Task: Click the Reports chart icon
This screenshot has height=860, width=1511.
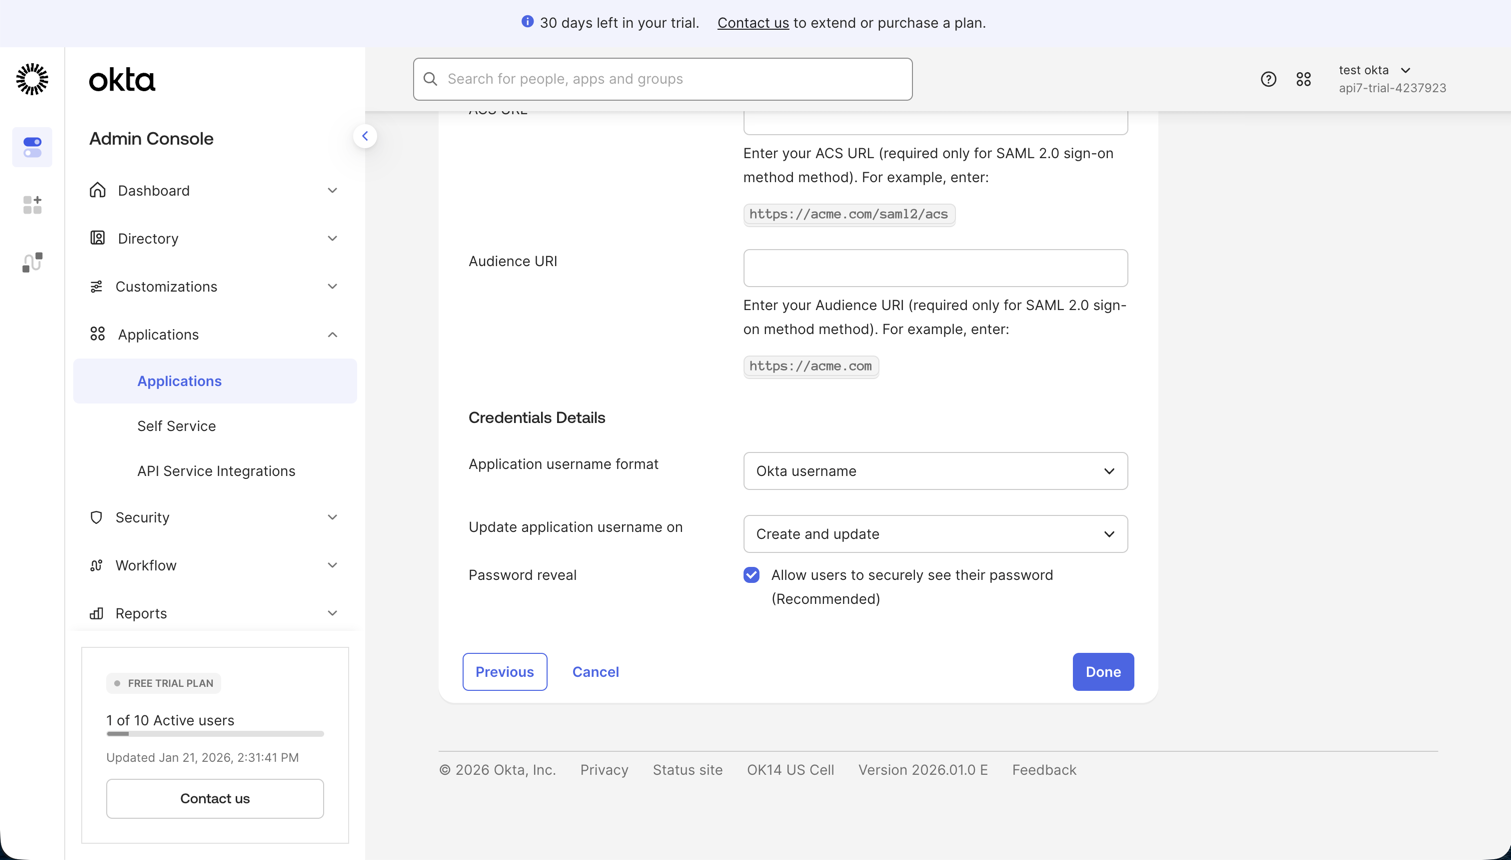Action: coord(95,613)
